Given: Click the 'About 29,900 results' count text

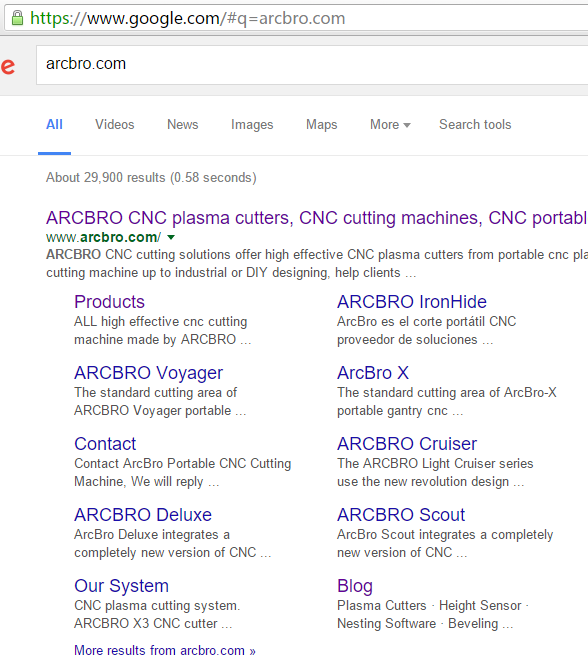Looking at the screenshot, I should (151, 177).
